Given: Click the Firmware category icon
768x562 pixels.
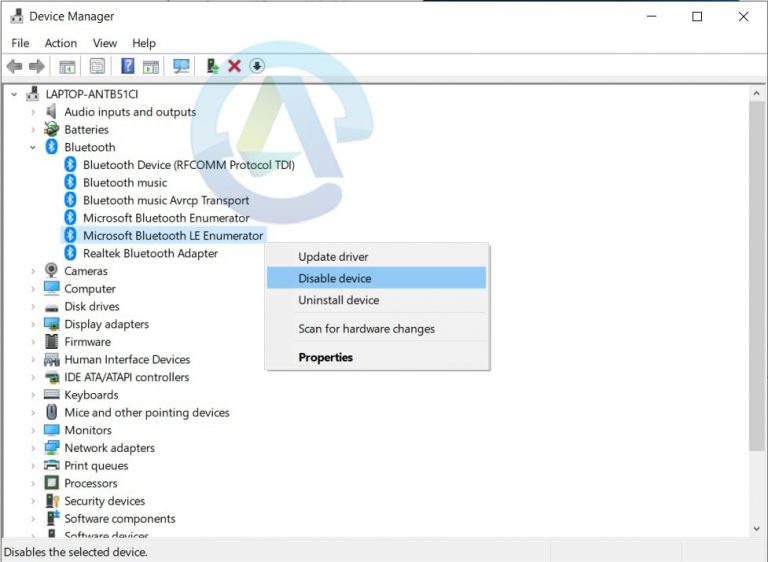Looking at the screenshot, I should (x=51, y=342).
